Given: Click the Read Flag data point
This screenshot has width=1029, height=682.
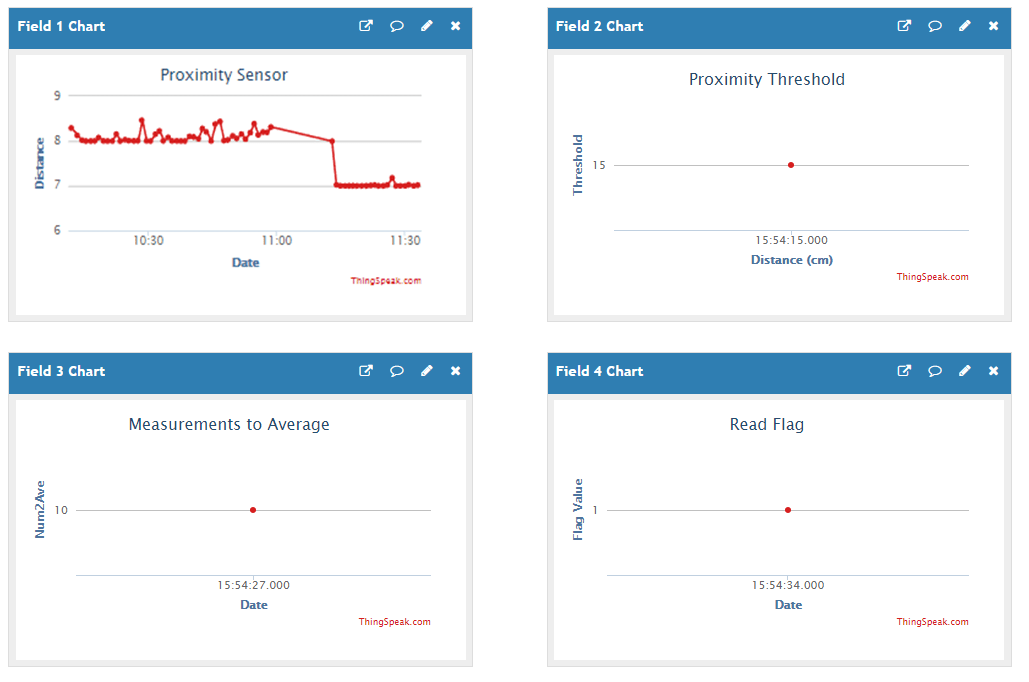Looking at the screenshot, I should (788, 510).
